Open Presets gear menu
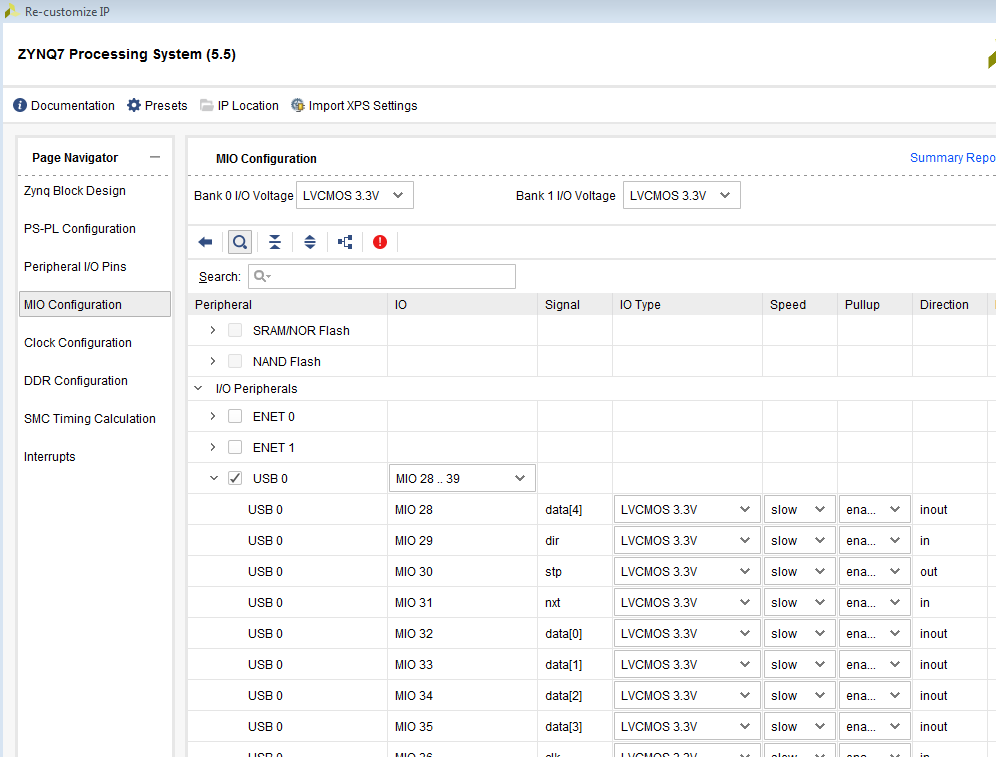The height and width of the screenshot is (757, 996). tap(157, 105)
